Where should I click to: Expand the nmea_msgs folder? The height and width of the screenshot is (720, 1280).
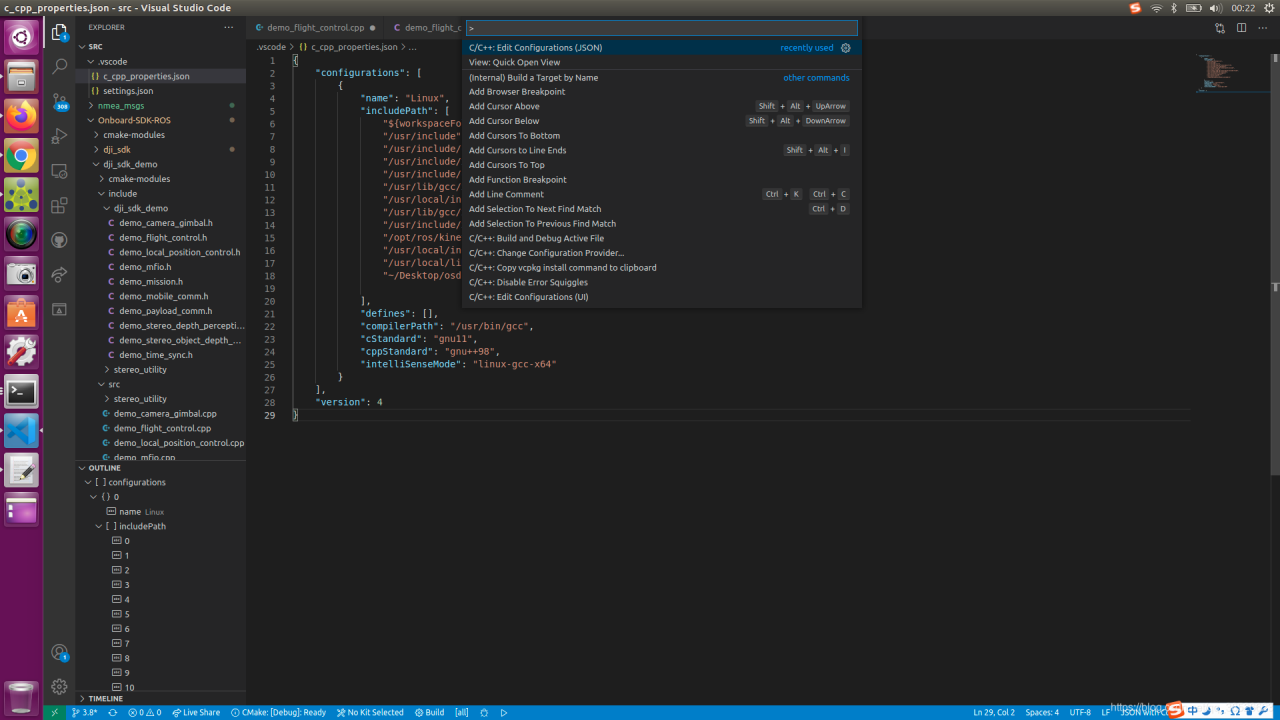(x=91, y=105)
